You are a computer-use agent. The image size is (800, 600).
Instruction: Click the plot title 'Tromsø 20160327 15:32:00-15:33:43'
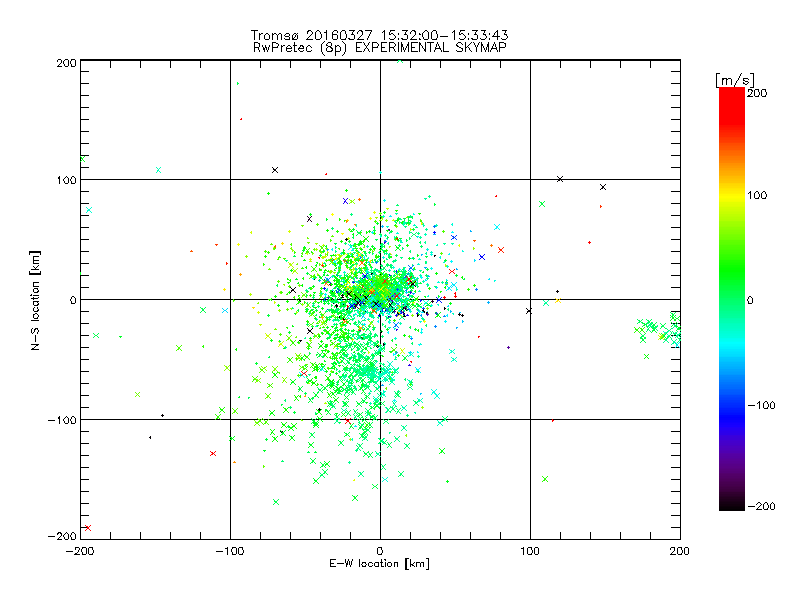(x=379, y=35)
